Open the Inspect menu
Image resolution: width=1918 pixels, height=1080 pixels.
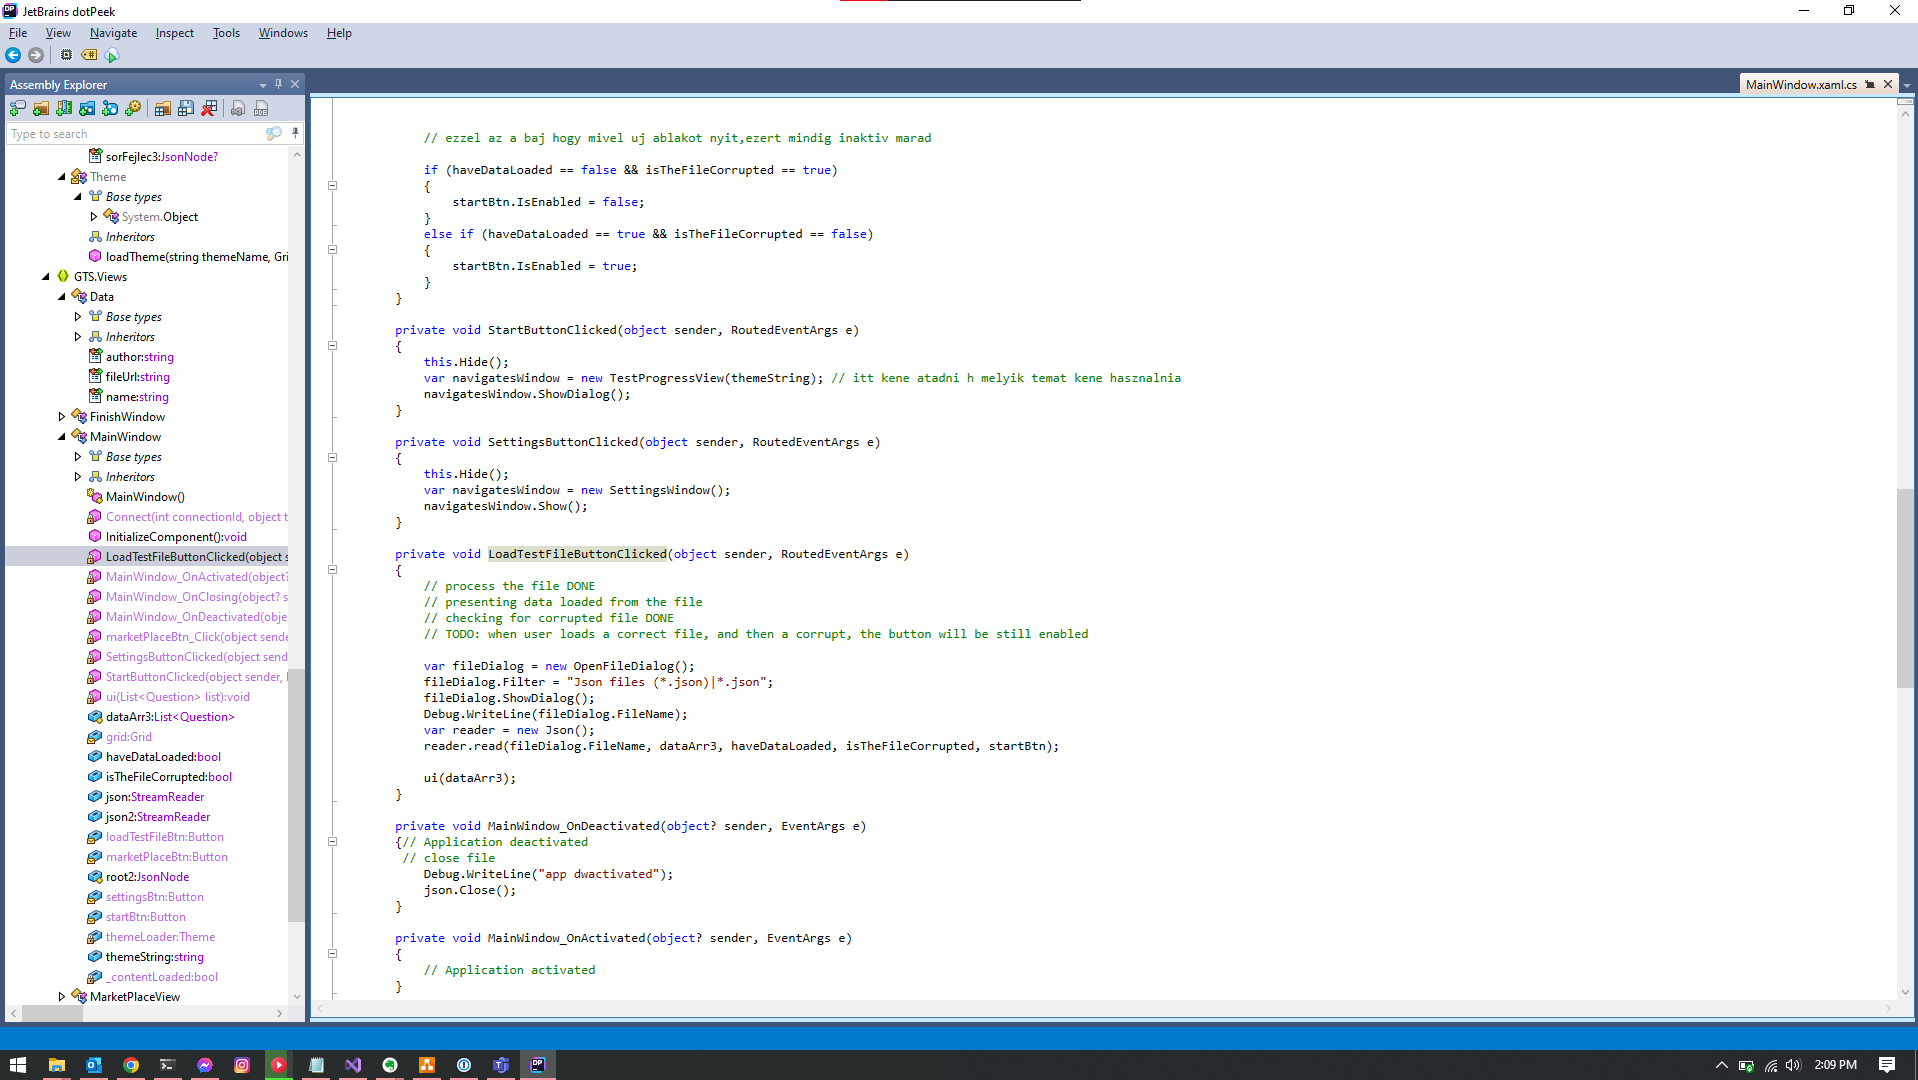pyautogui.click(x=174, y=33)
